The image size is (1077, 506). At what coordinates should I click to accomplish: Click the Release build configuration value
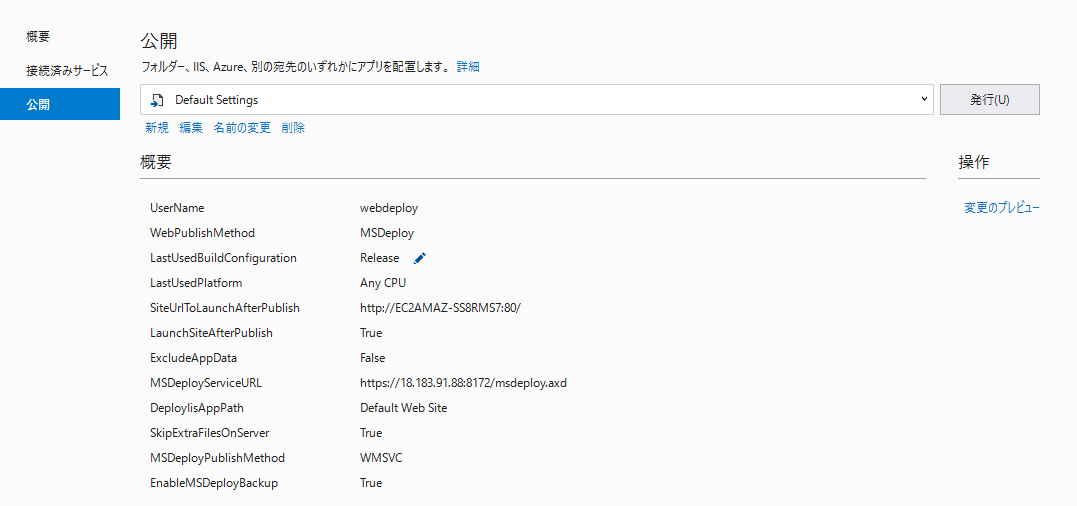[379, 258]
